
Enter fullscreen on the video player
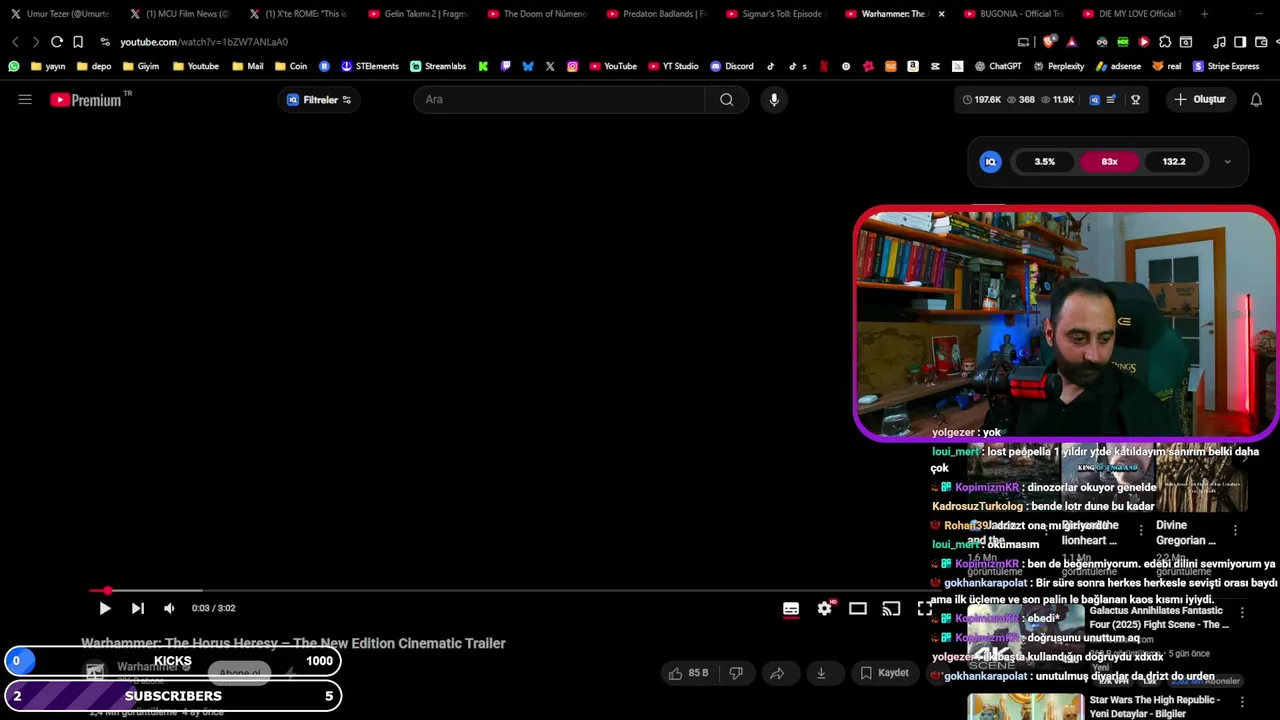pos(924,608)
